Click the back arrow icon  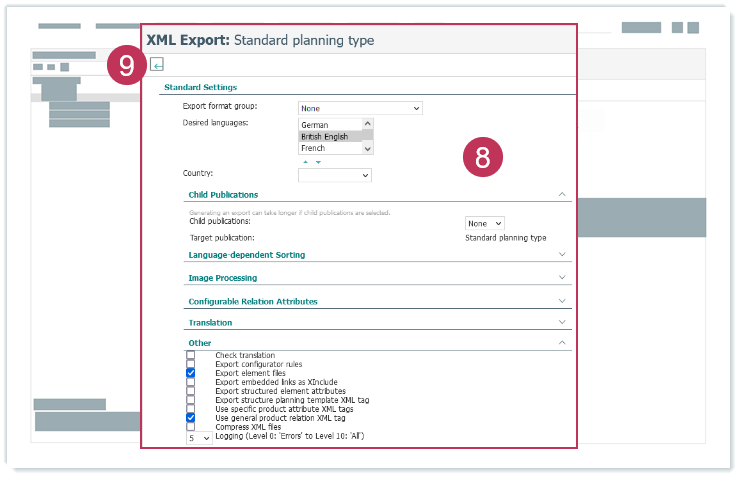157,65
